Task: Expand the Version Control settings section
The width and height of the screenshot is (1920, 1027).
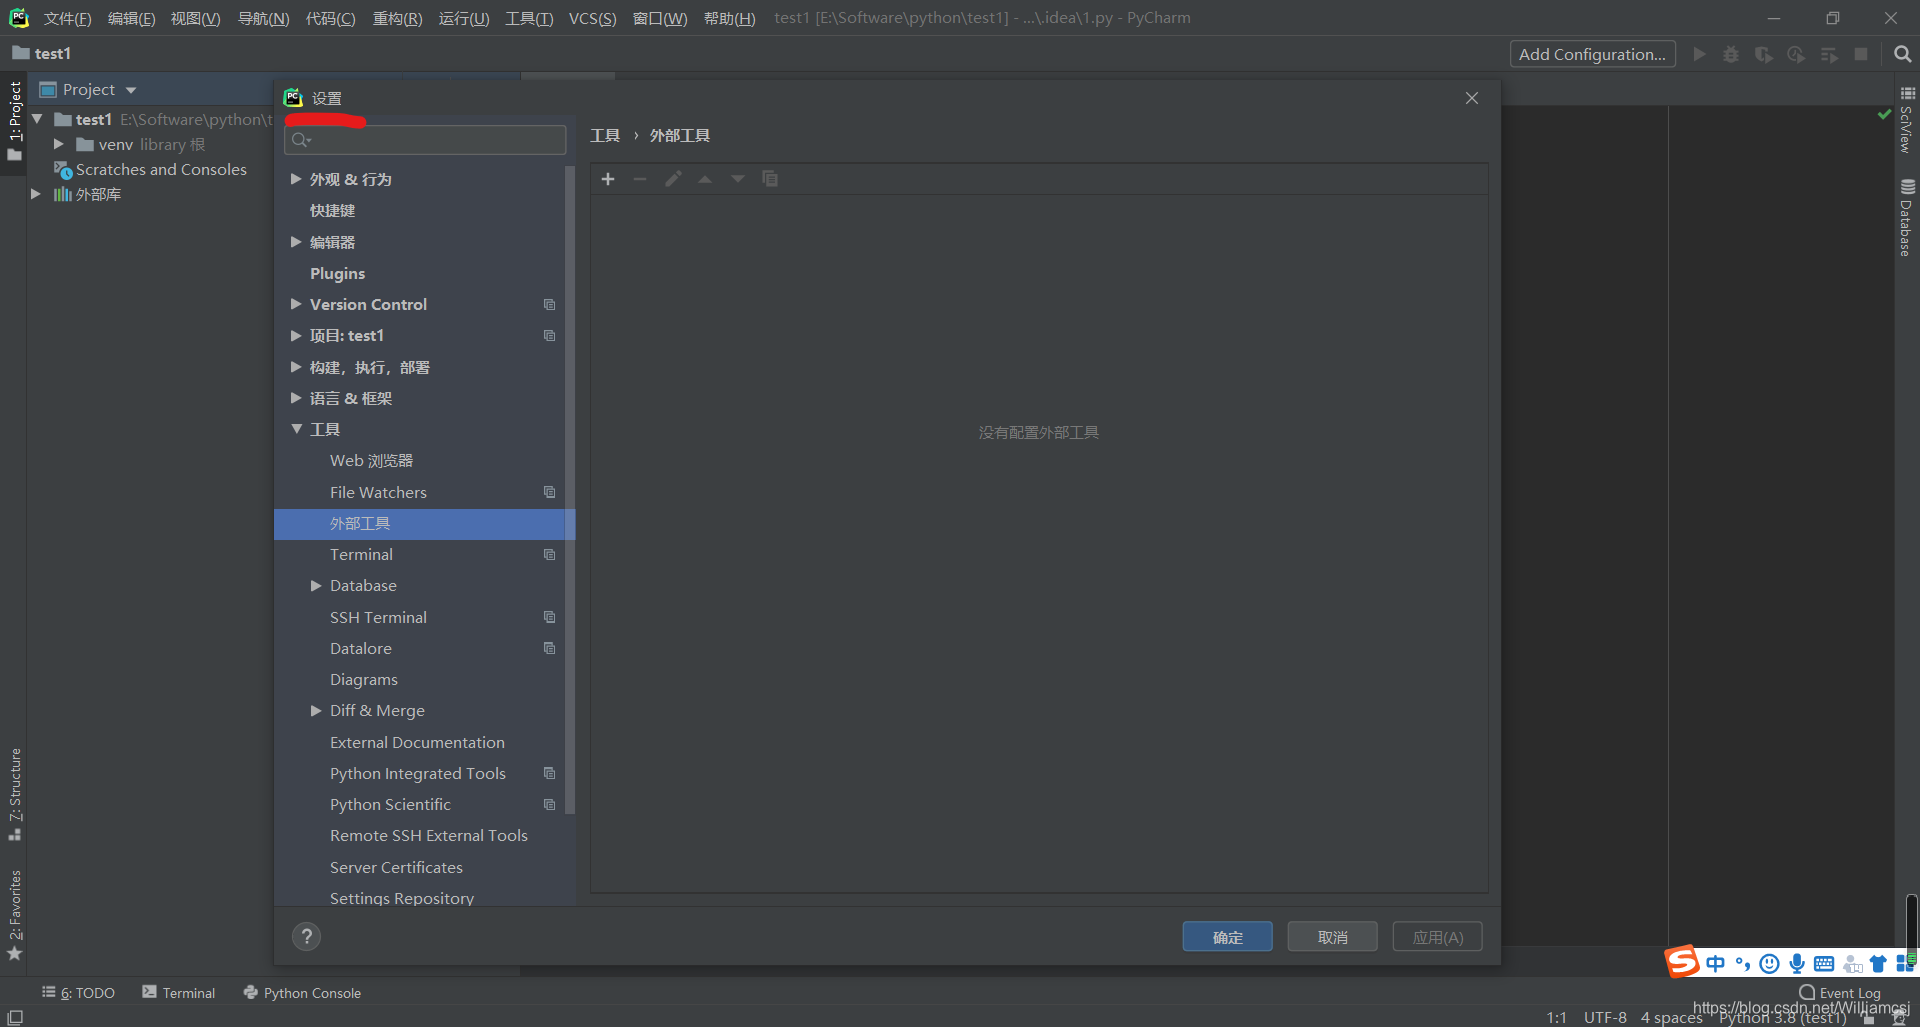Action: click(x=296, y=304)
